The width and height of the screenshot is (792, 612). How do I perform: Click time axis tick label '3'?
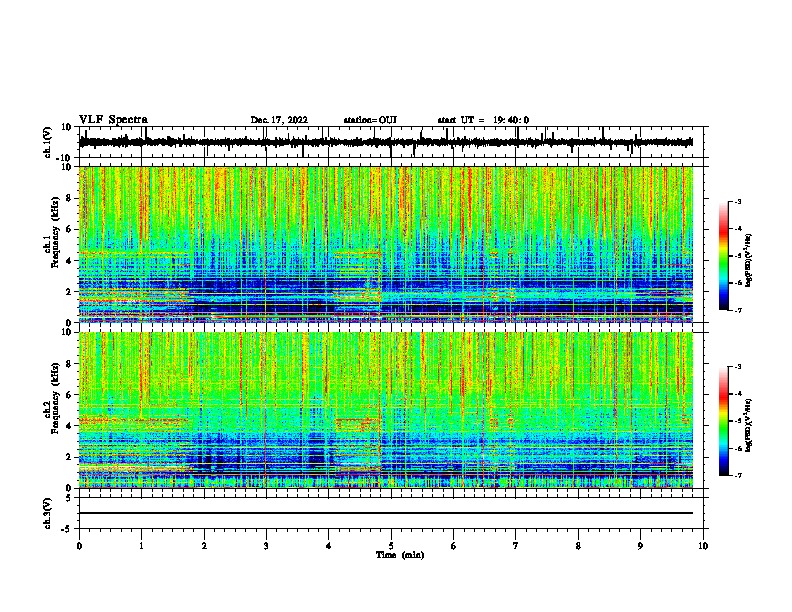266,546
